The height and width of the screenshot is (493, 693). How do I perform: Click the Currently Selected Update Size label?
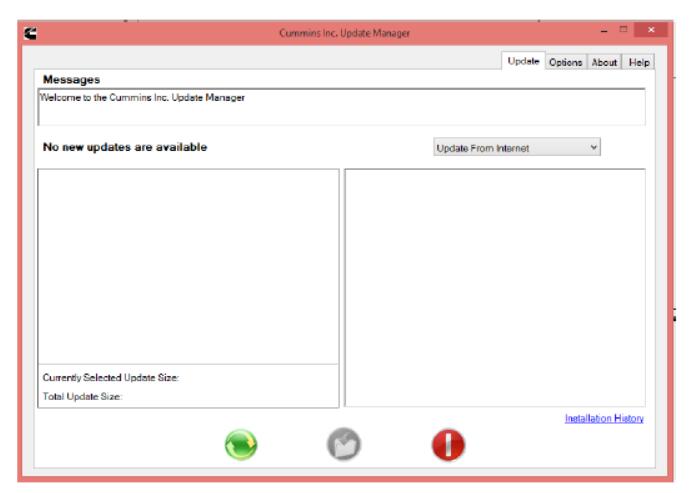110,378
